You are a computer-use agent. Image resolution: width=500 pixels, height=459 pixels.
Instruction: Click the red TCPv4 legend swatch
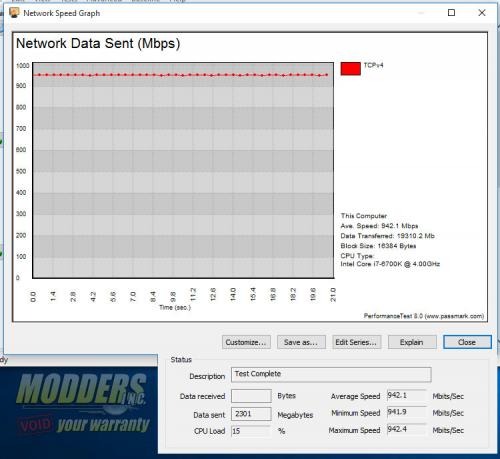click(350, 69)
